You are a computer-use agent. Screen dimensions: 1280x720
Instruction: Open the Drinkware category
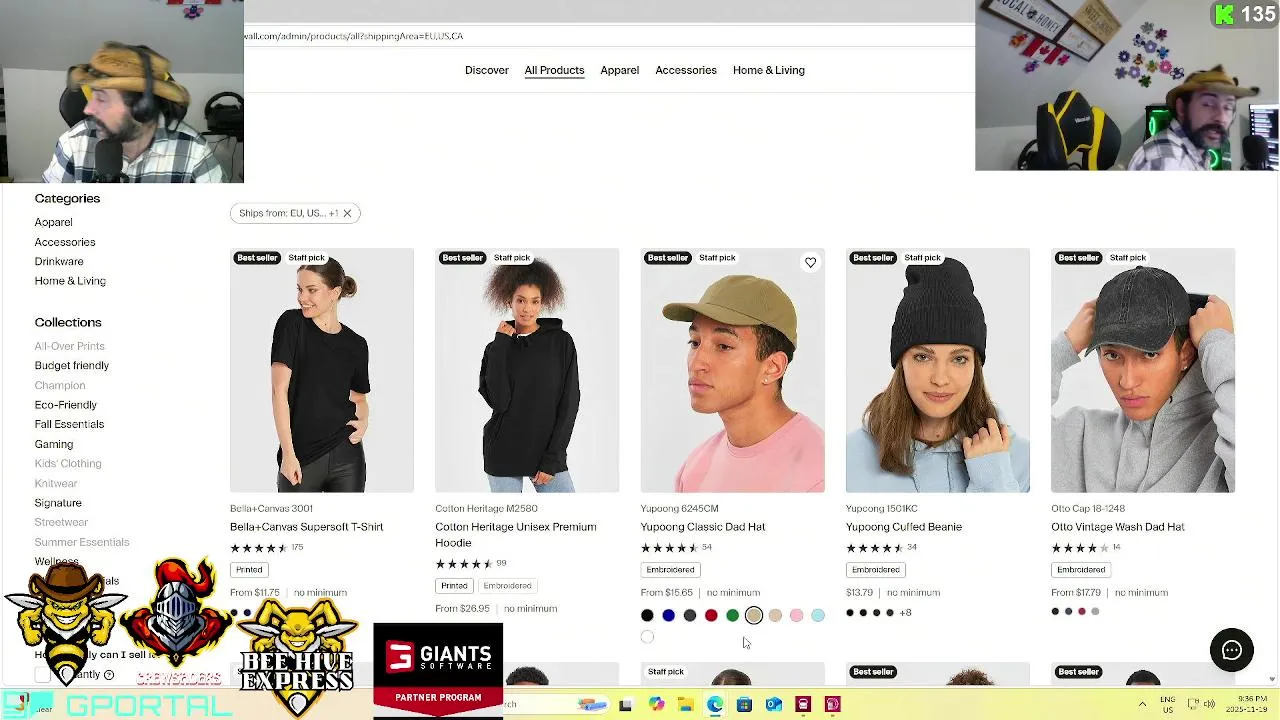pyautogui.click(x=59, y=261)
